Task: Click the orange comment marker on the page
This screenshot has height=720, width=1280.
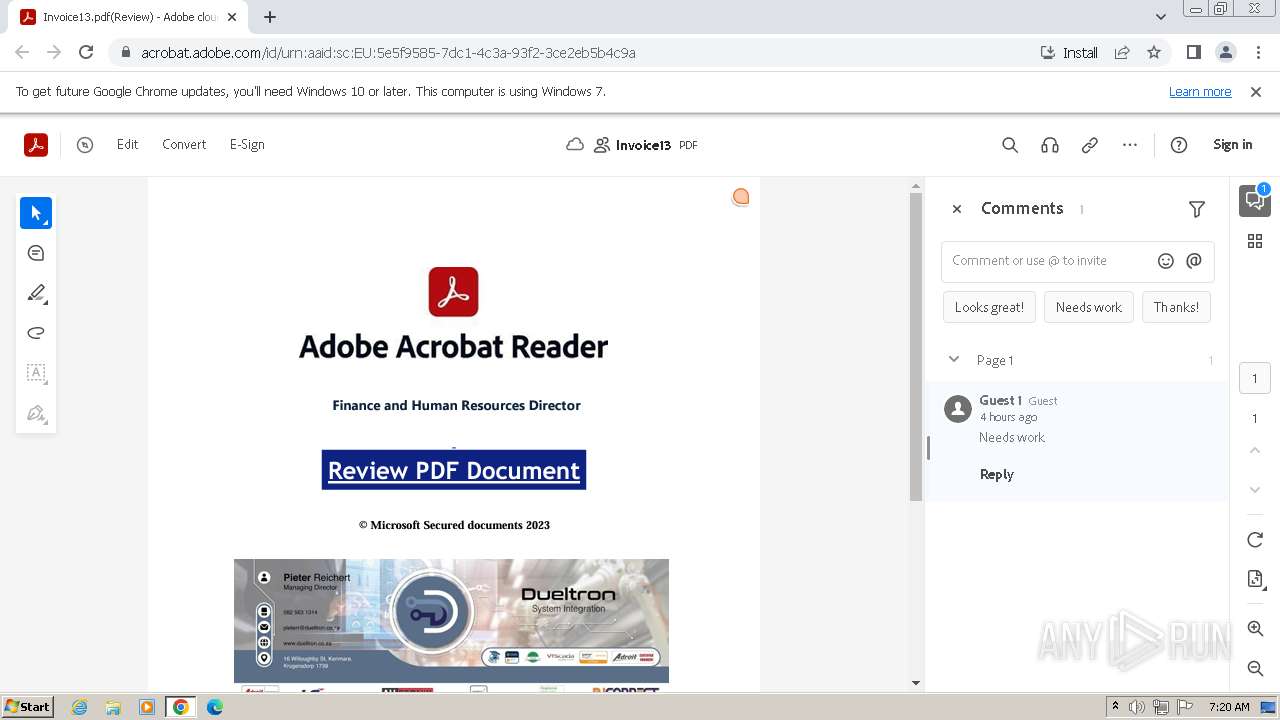Action: tap(741, 197)
